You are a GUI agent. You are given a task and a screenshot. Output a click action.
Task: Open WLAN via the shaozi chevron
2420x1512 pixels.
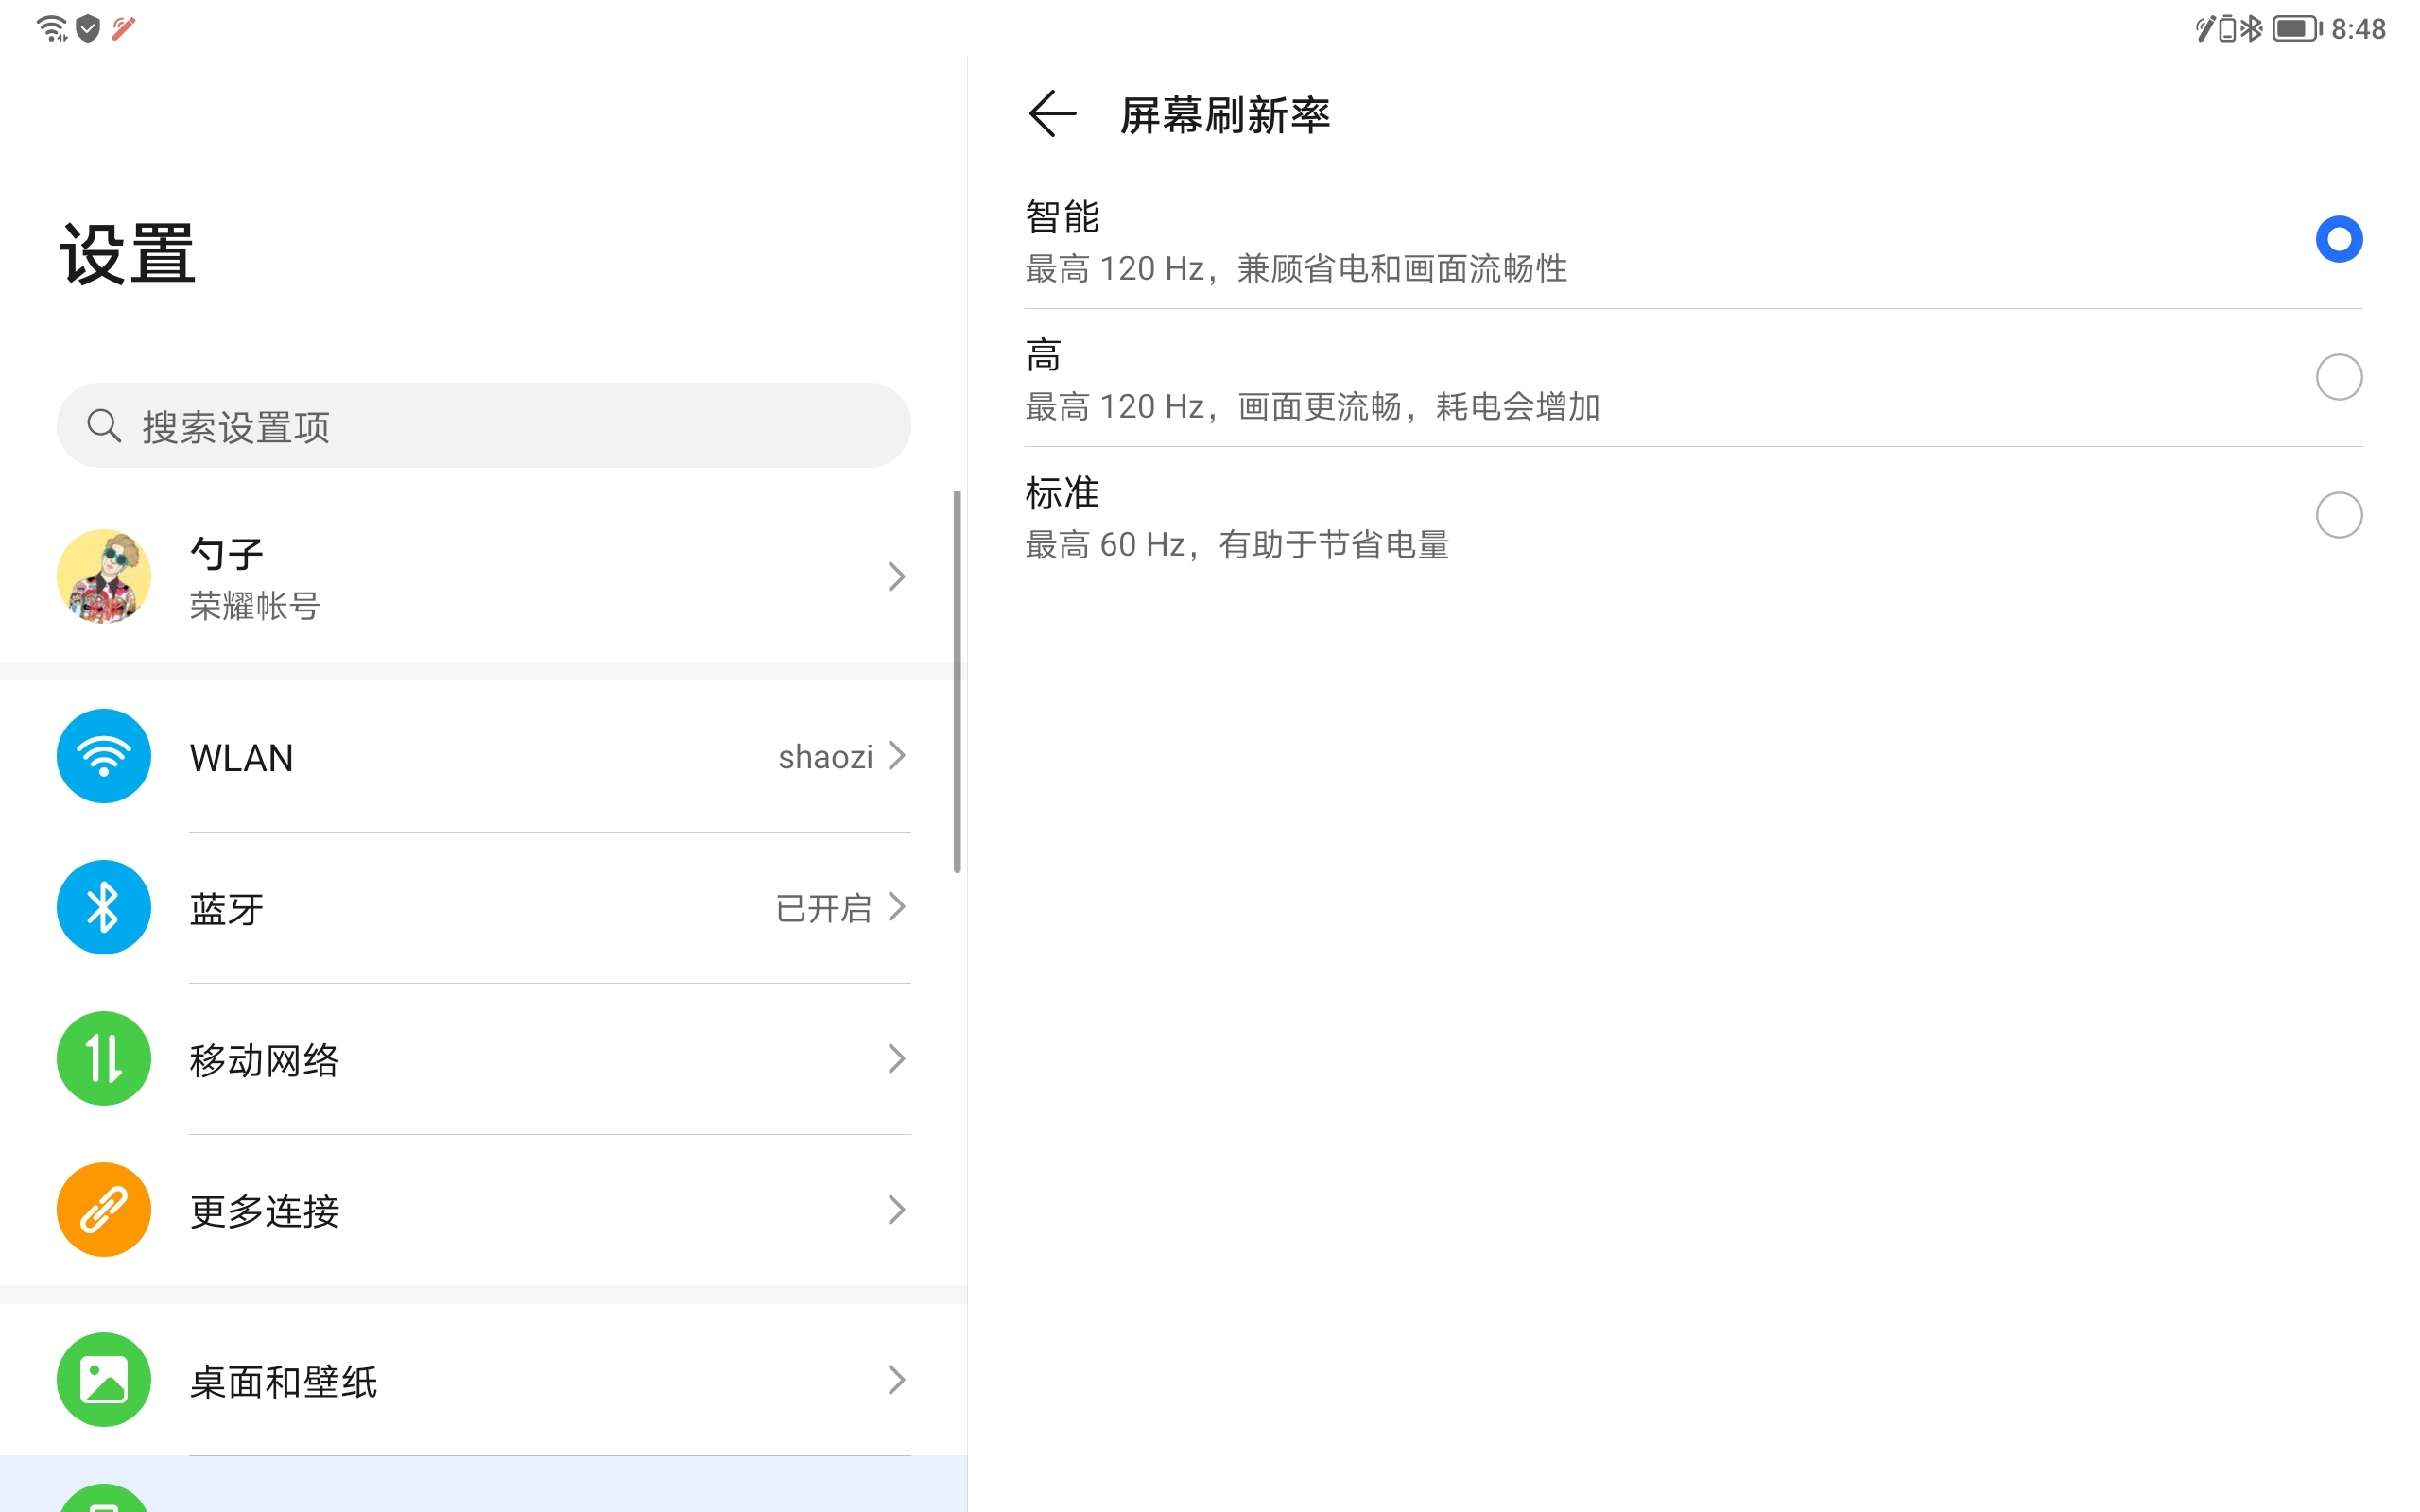coord(897,756)
